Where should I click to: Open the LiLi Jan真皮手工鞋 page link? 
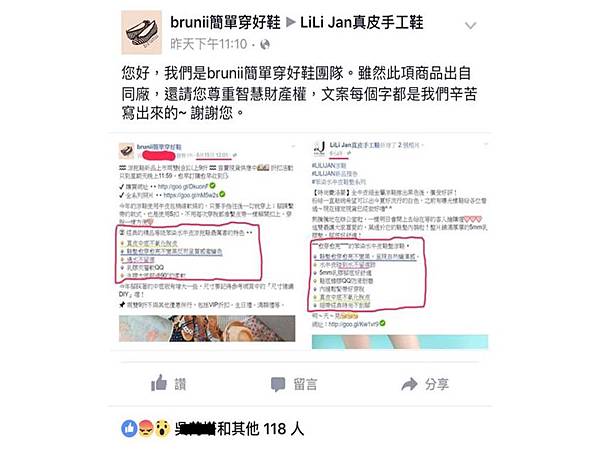pyautogui.click(x=362, y=22)
